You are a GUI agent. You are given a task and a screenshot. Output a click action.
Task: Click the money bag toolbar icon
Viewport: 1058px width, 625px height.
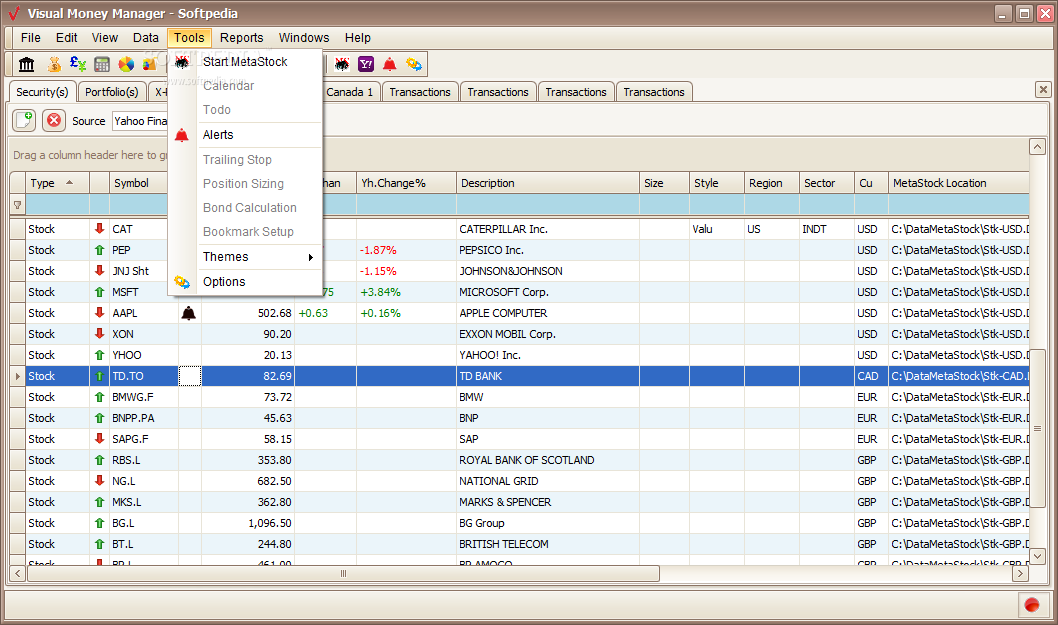pos(54,64)
